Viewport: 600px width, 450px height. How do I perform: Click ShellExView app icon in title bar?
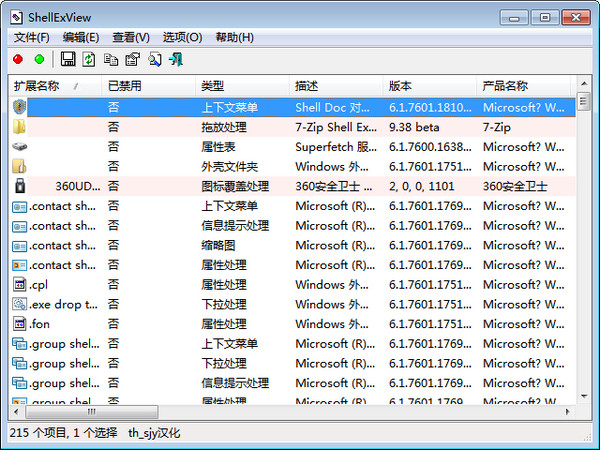tap(16, 17)
